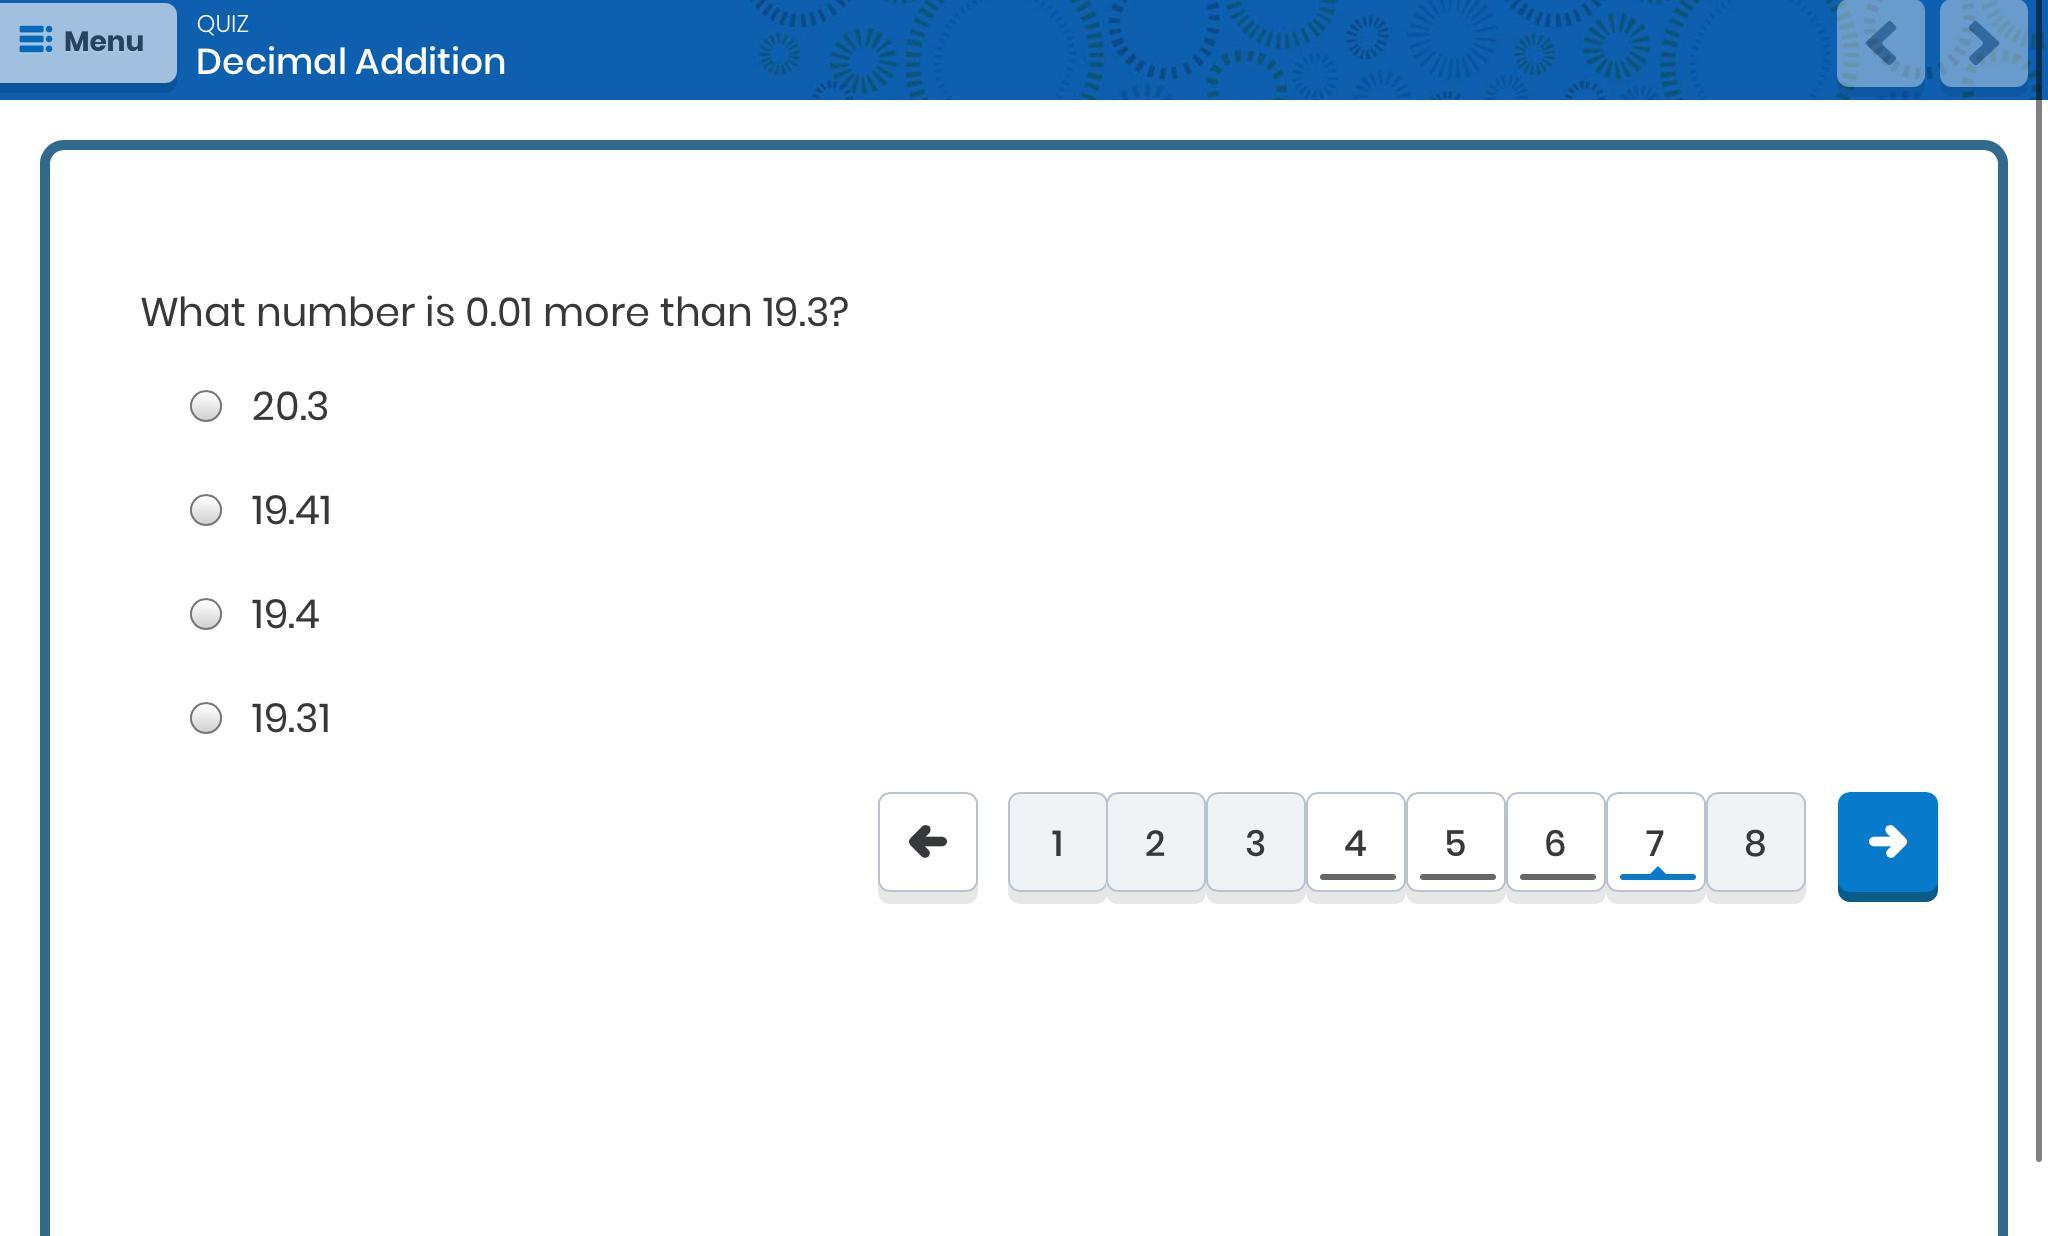This screenshot has width=2048, height=1236.
Task: Click the header previous page chevron
Action: tap(1881, 43)
